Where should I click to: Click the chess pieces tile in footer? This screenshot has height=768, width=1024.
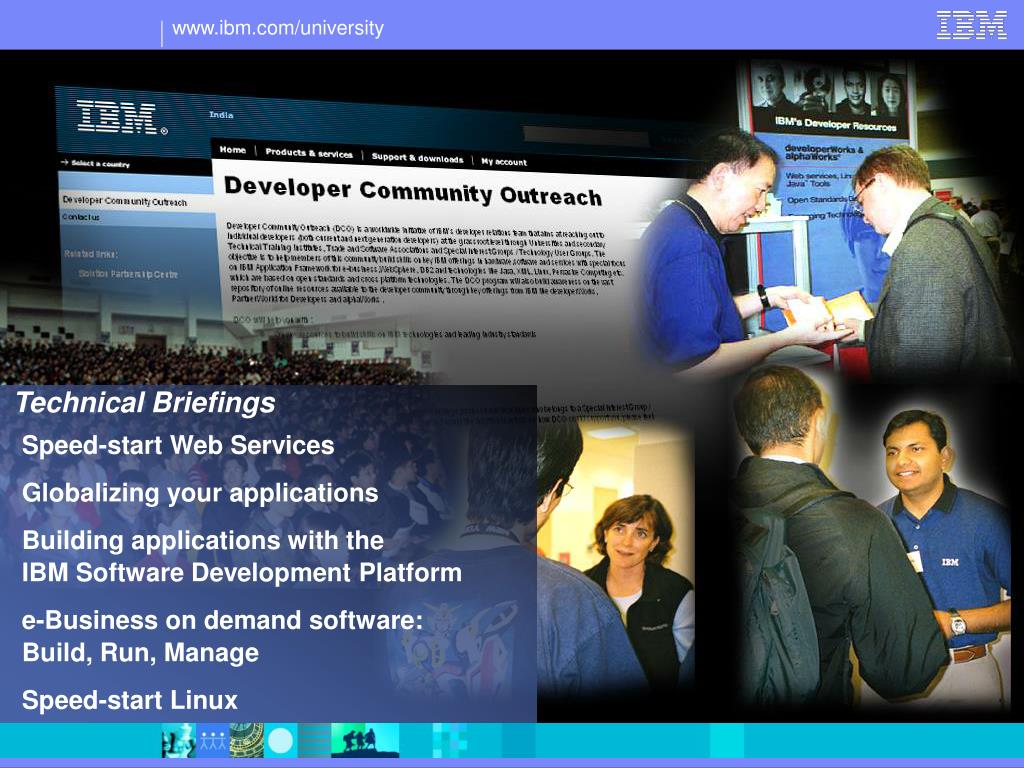coord(178,741)
